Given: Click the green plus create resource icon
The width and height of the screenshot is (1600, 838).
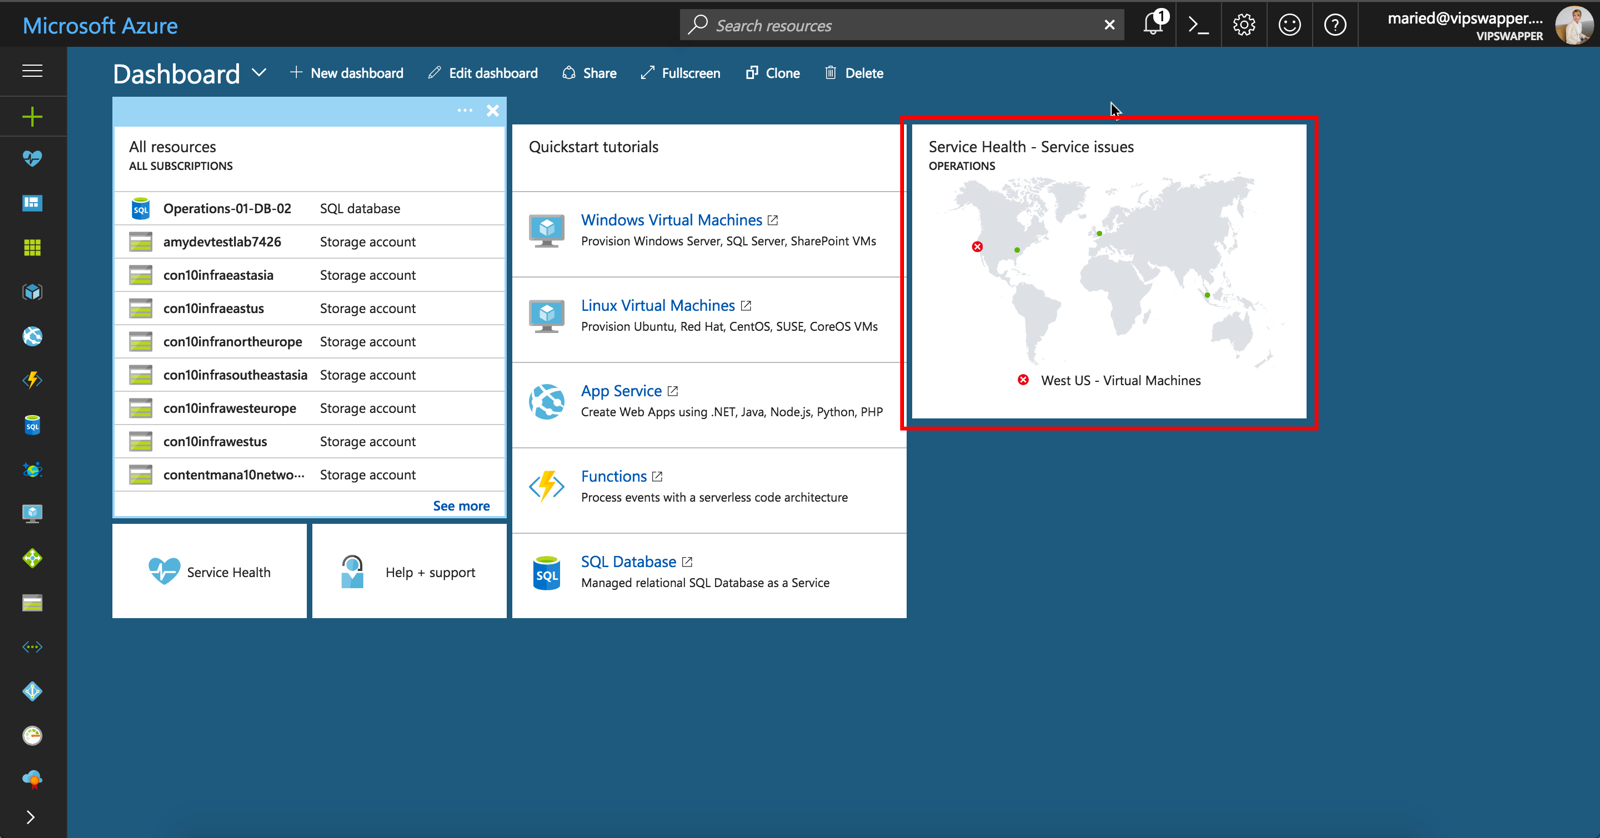Looking at the screenshot, I should 32,117.
